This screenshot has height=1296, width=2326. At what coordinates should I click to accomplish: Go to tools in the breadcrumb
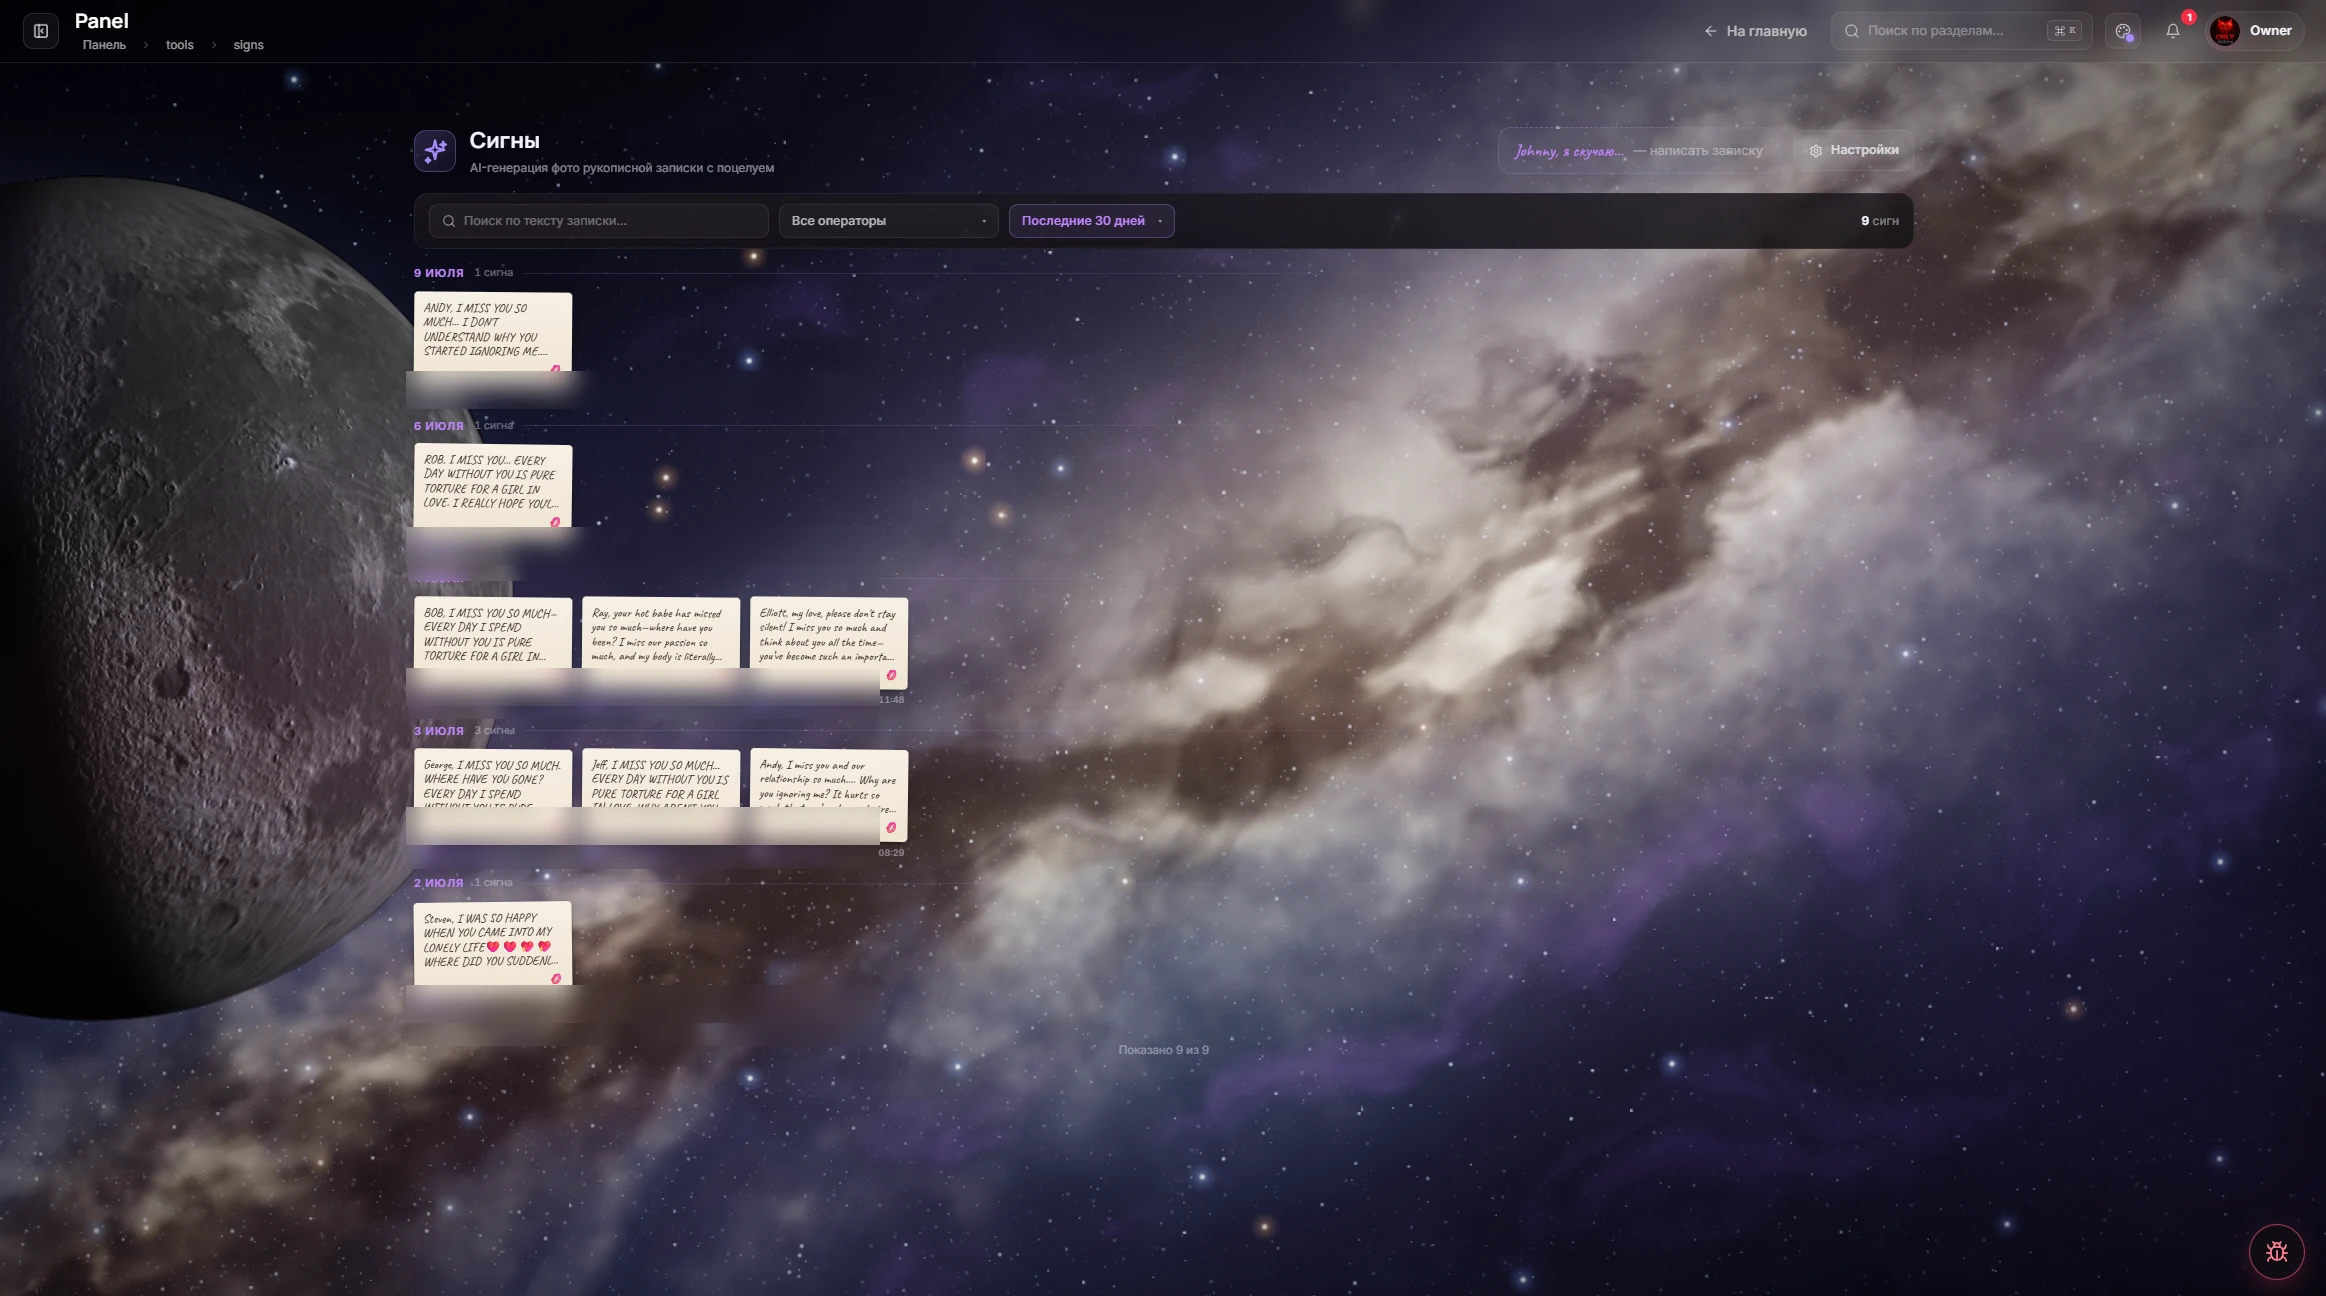[180, 45]
